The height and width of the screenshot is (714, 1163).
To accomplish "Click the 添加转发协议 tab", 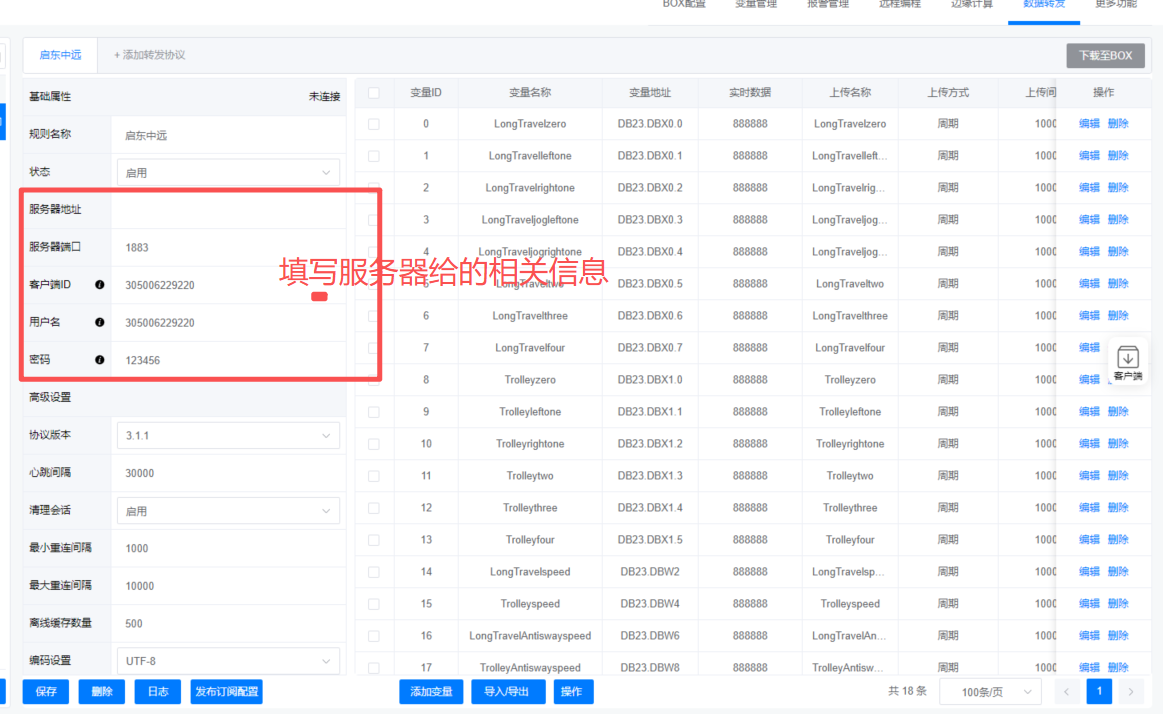I will click(149, 55).
